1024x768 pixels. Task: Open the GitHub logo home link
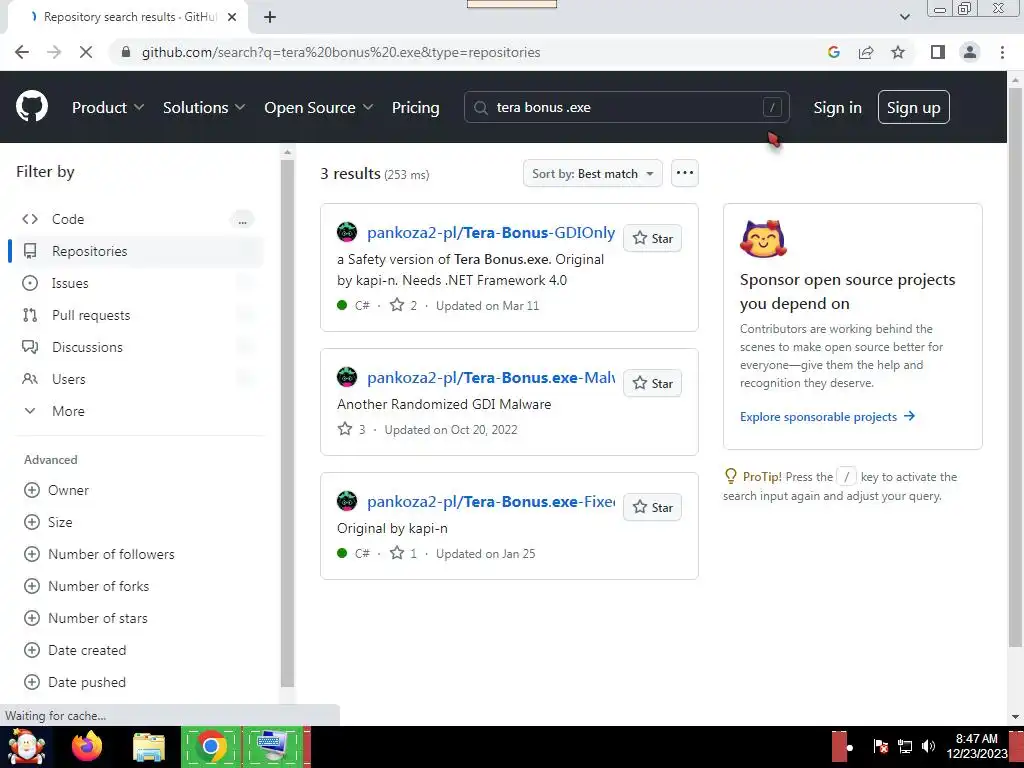pyautogui.click(x=31, y=107)
